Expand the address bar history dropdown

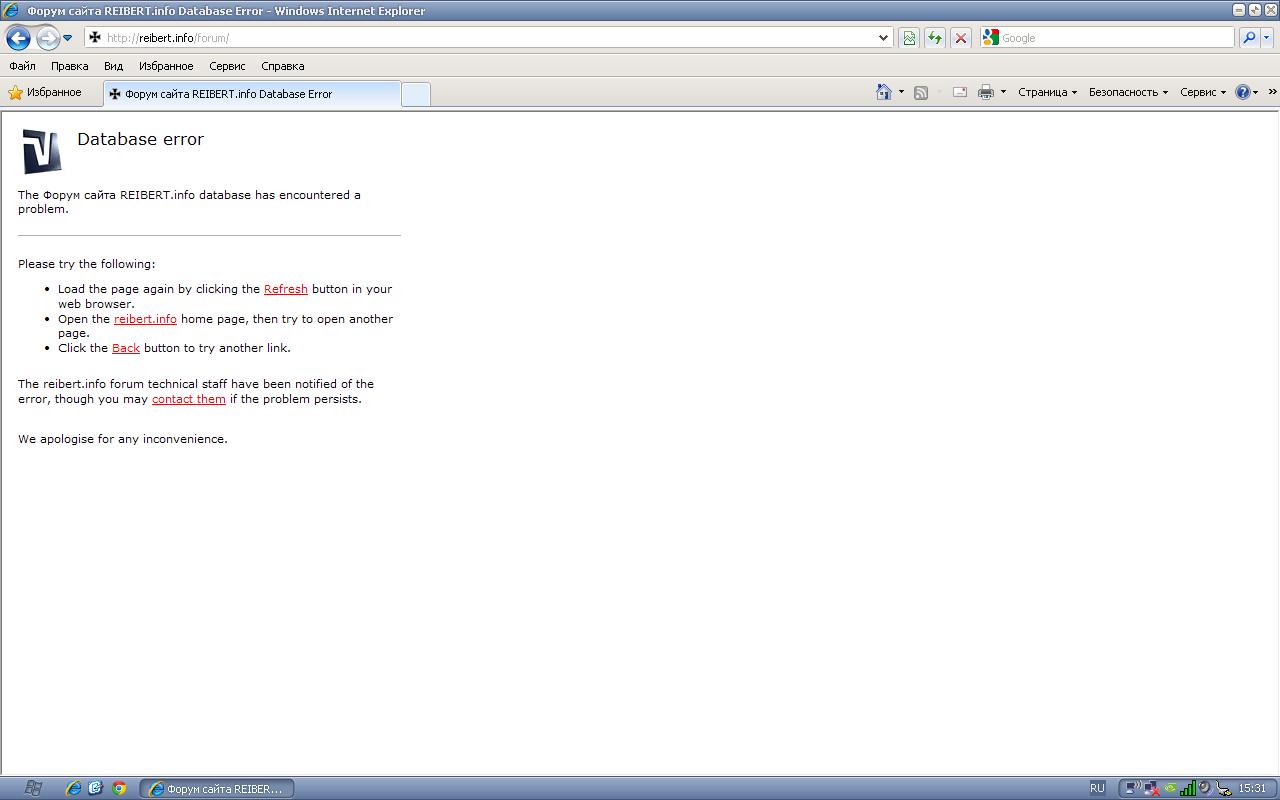click(x=883, y=38)
